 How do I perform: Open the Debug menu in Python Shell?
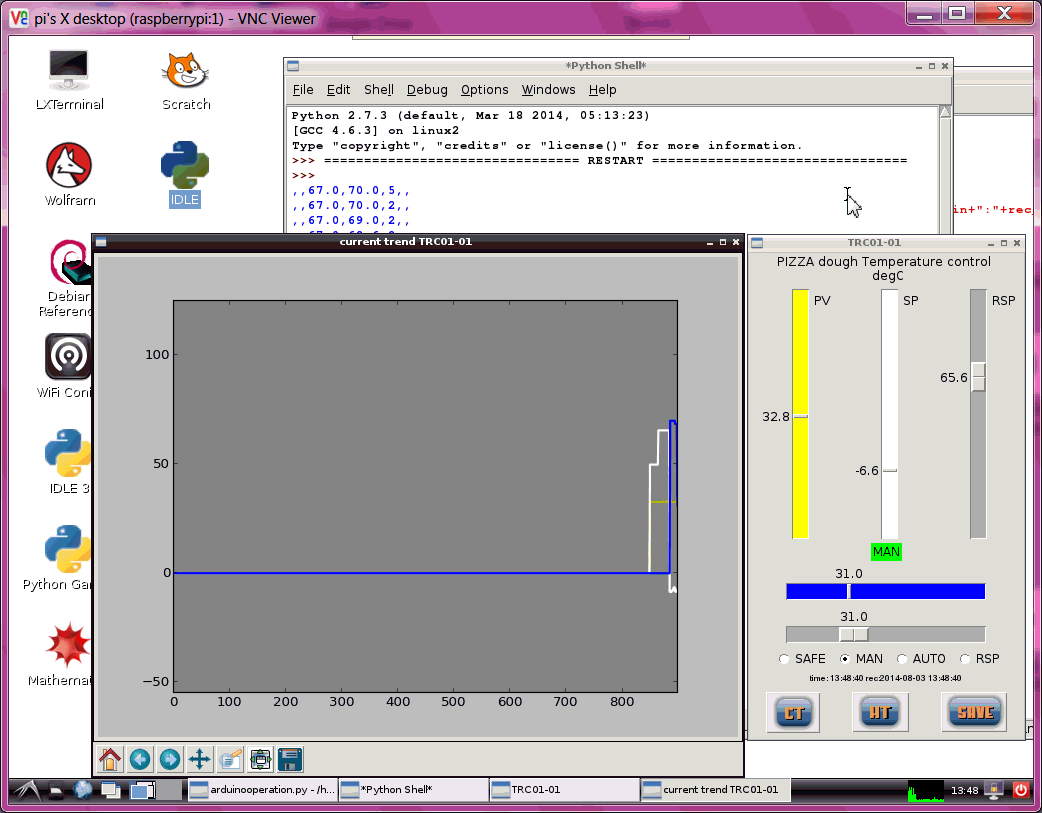427,90
